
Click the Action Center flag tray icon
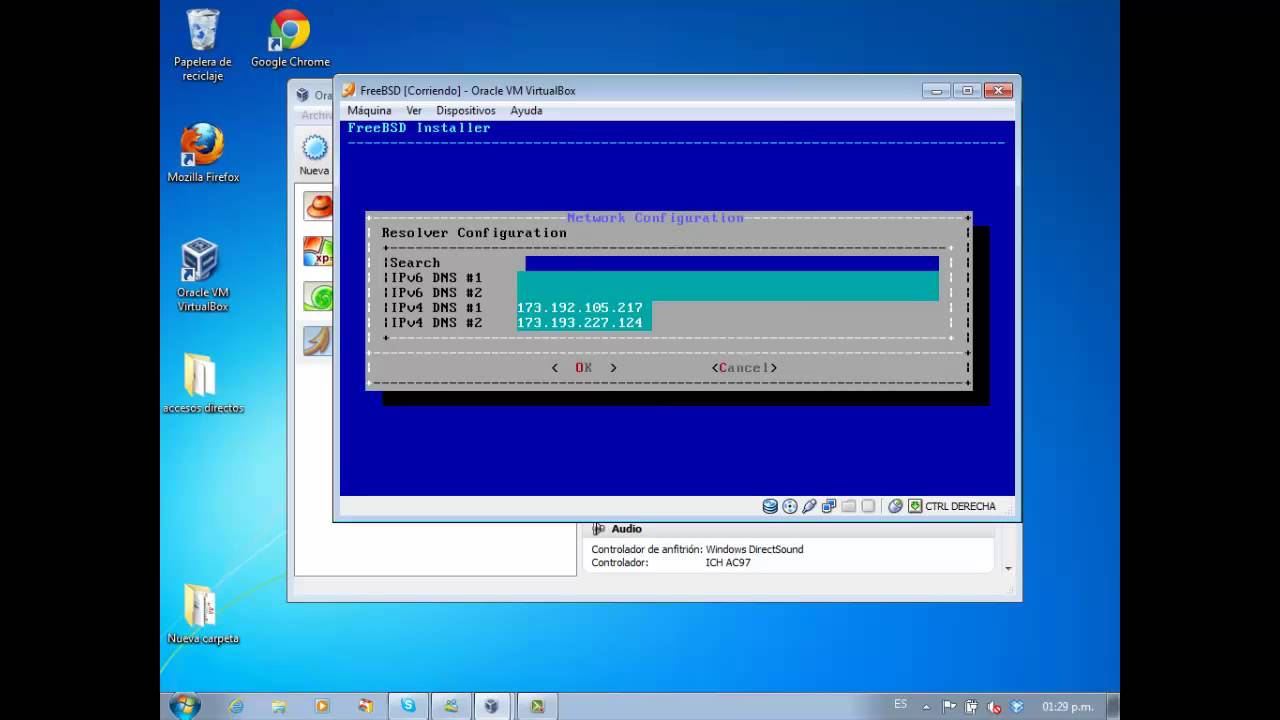point(950,707)
